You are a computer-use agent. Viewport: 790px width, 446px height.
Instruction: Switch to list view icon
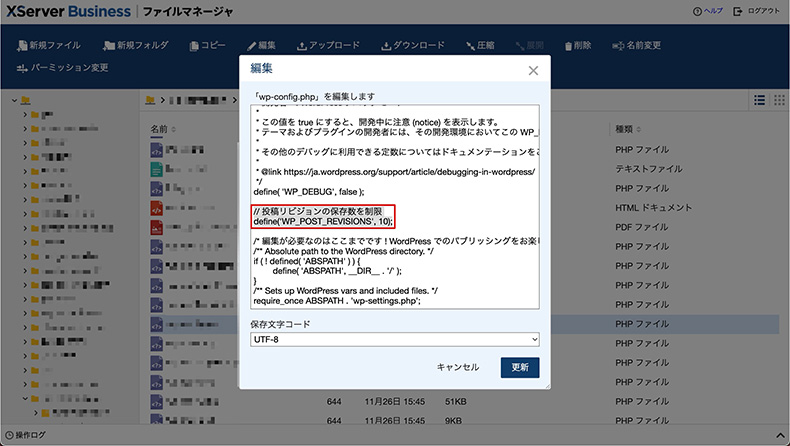(759, 100)
